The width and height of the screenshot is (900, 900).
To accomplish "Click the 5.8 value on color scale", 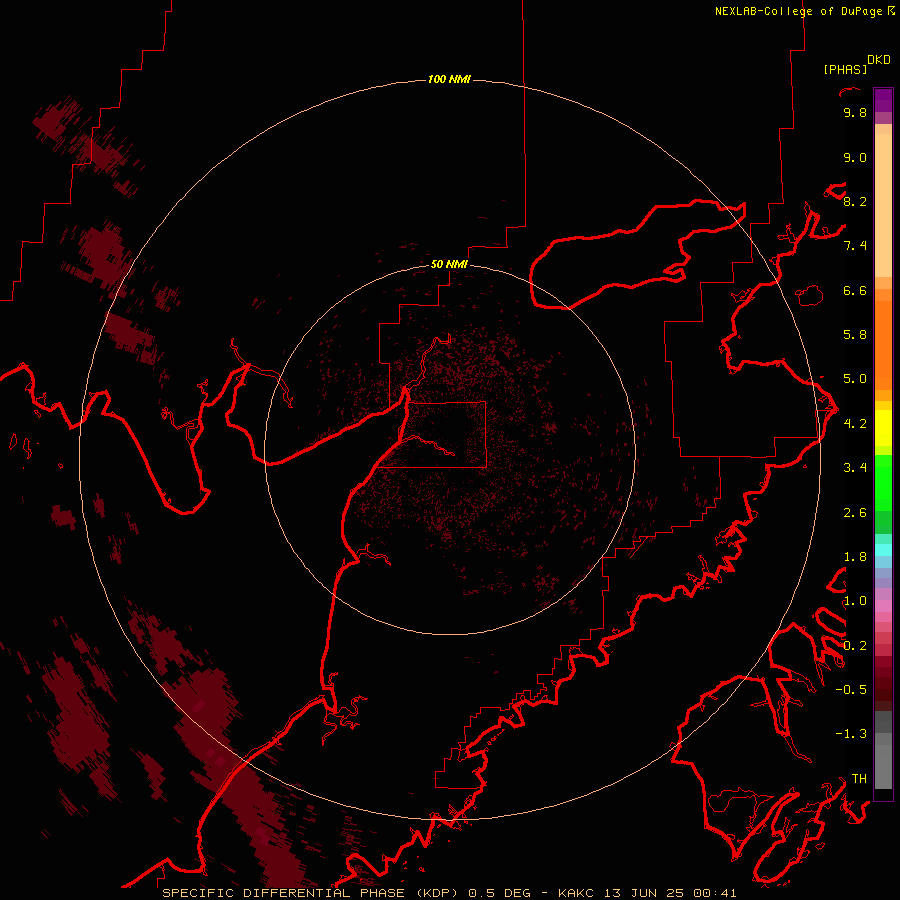I will click(855, 335).
